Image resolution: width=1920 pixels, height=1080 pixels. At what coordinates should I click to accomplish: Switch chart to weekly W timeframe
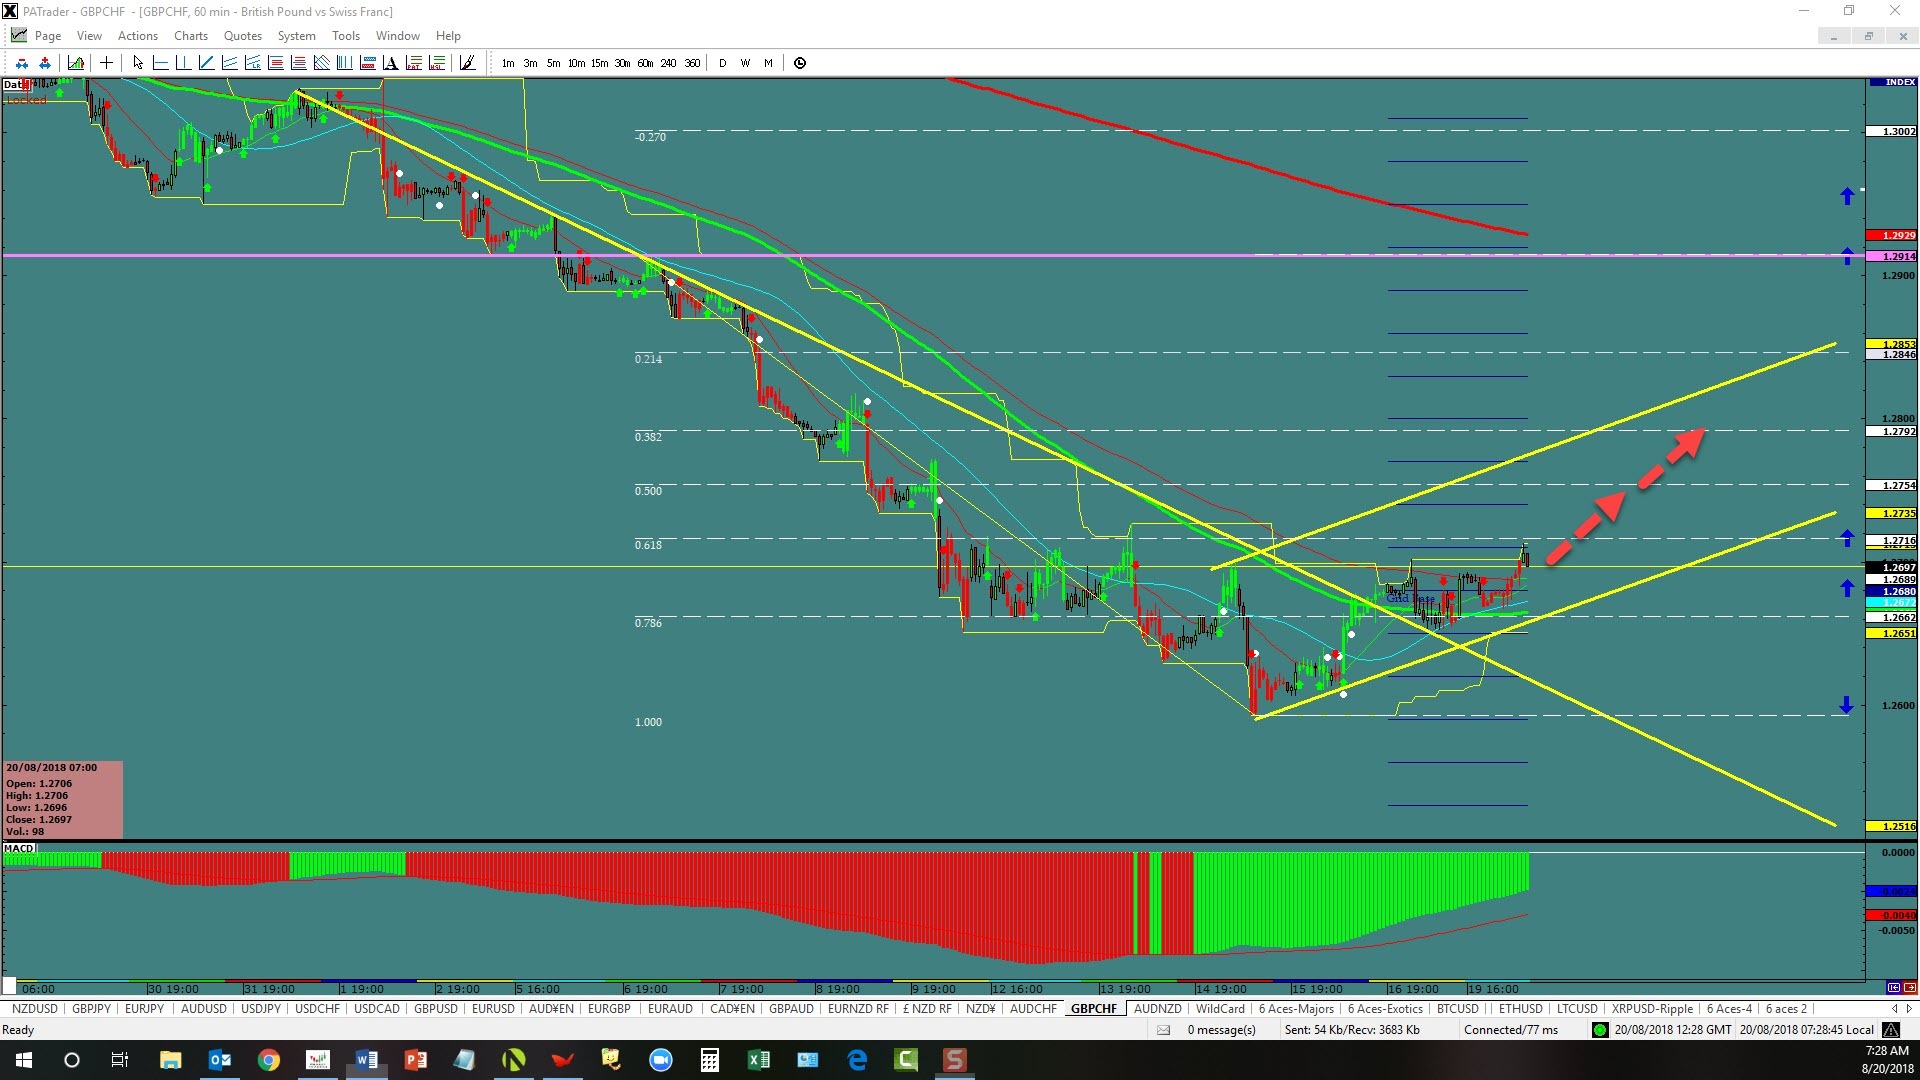point(745,63)
